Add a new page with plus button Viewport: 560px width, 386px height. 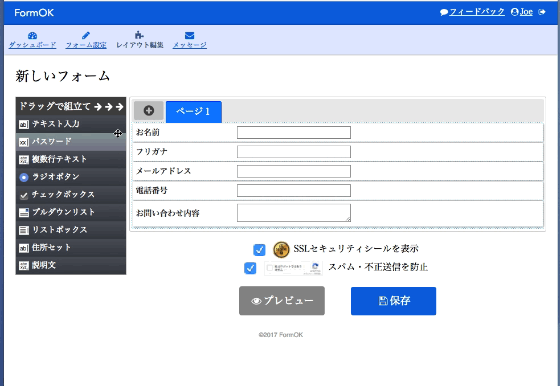point(149,111)
